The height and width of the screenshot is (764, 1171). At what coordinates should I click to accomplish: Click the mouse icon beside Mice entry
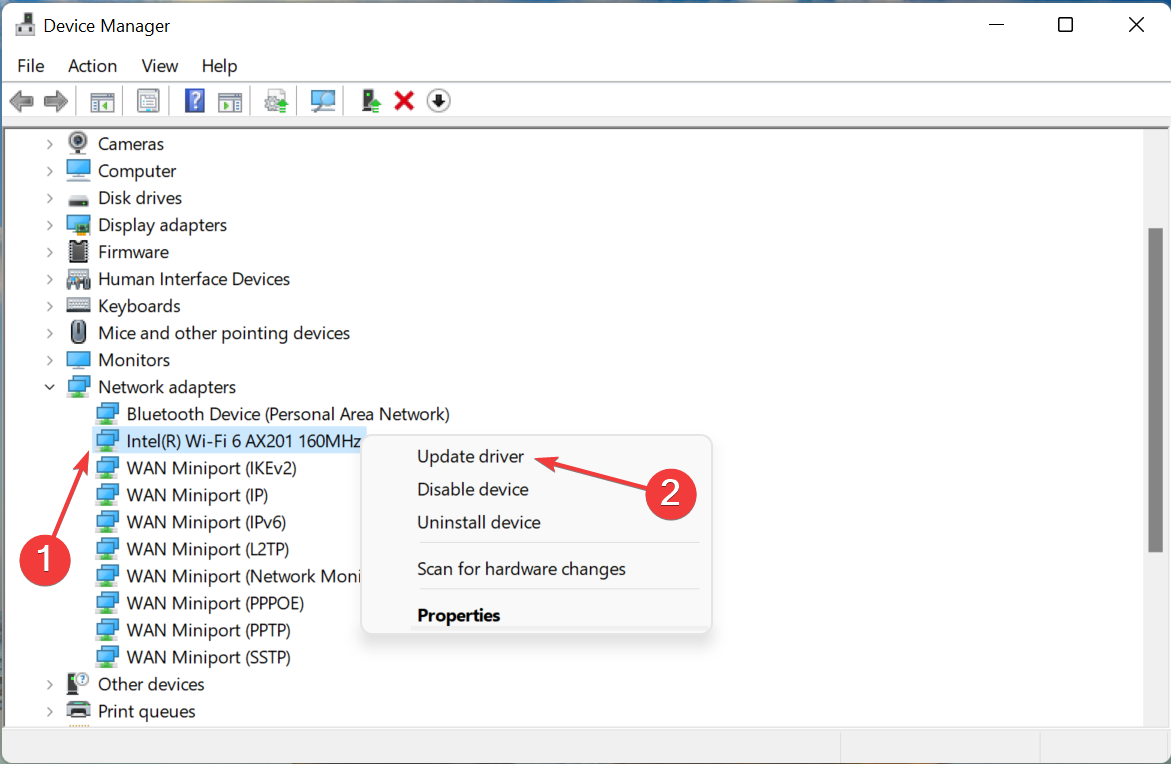point(78,332)
